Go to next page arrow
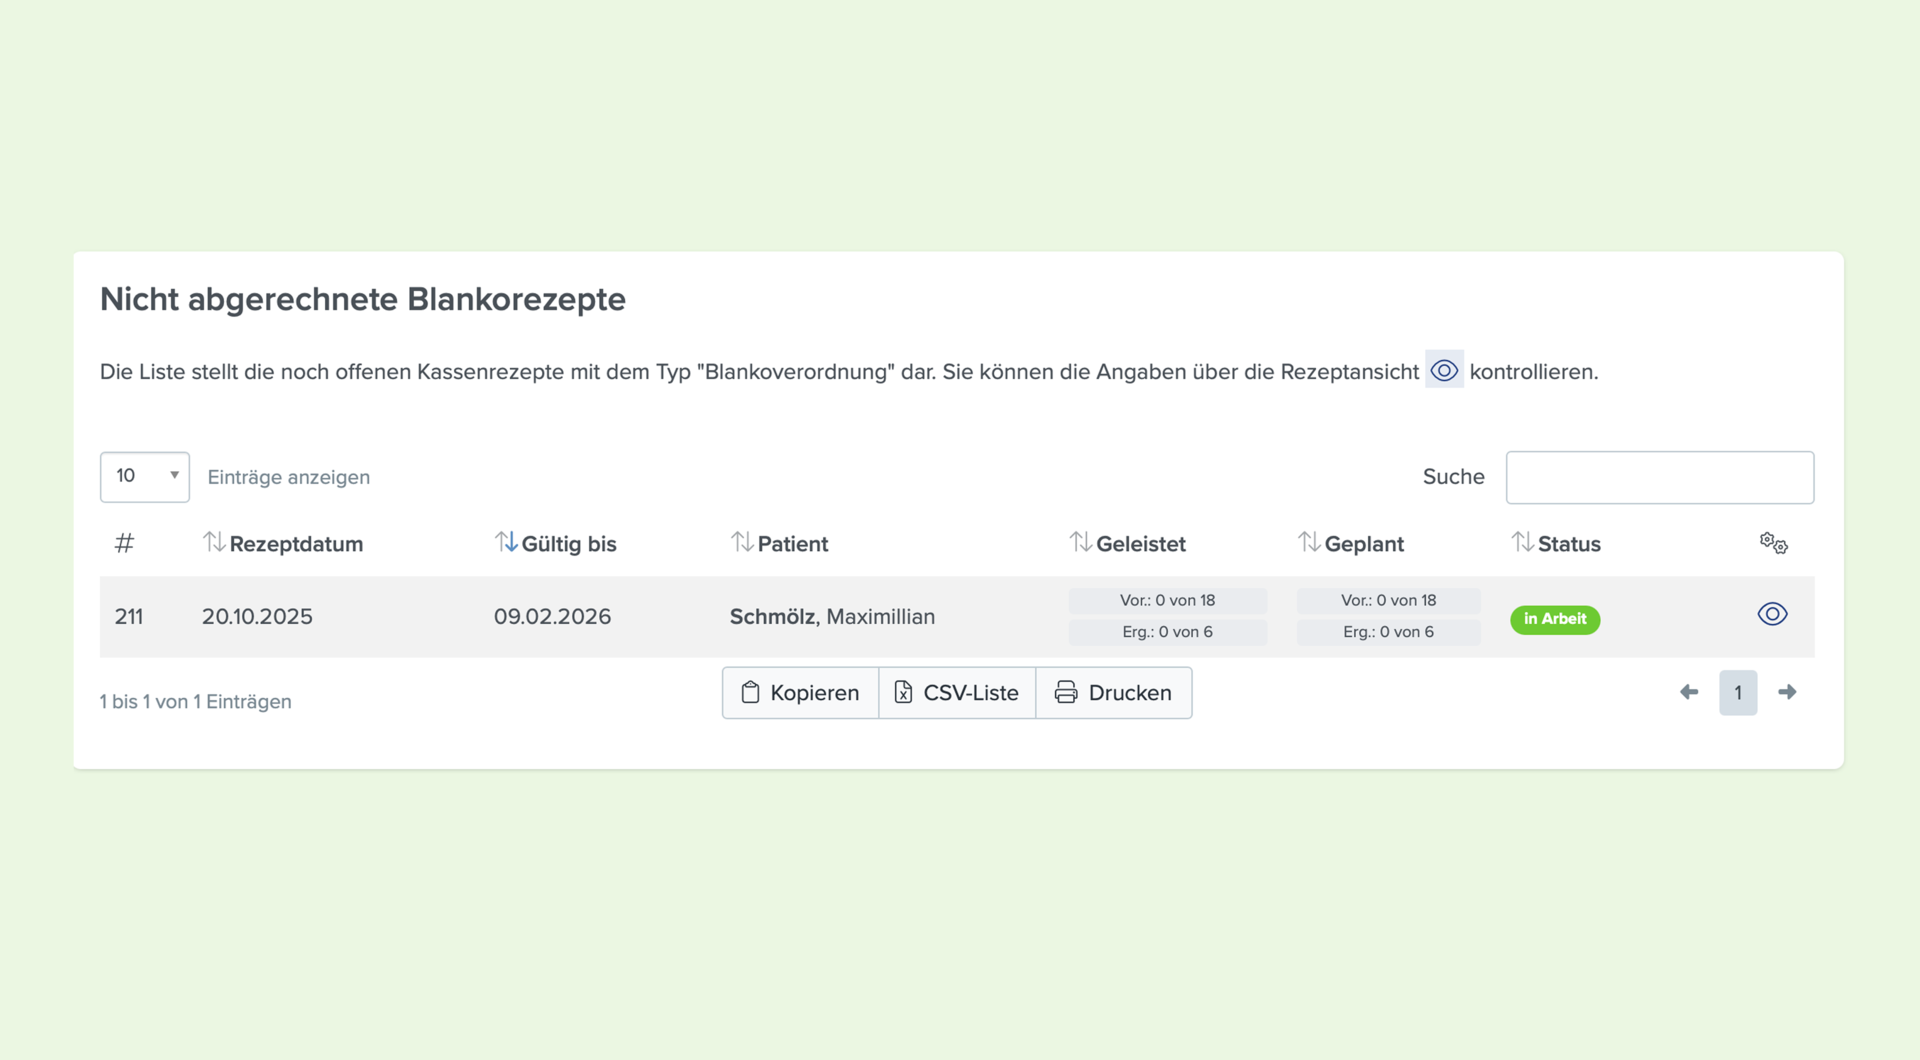Screen dimensions: 1920x1060 (1787, 692)
